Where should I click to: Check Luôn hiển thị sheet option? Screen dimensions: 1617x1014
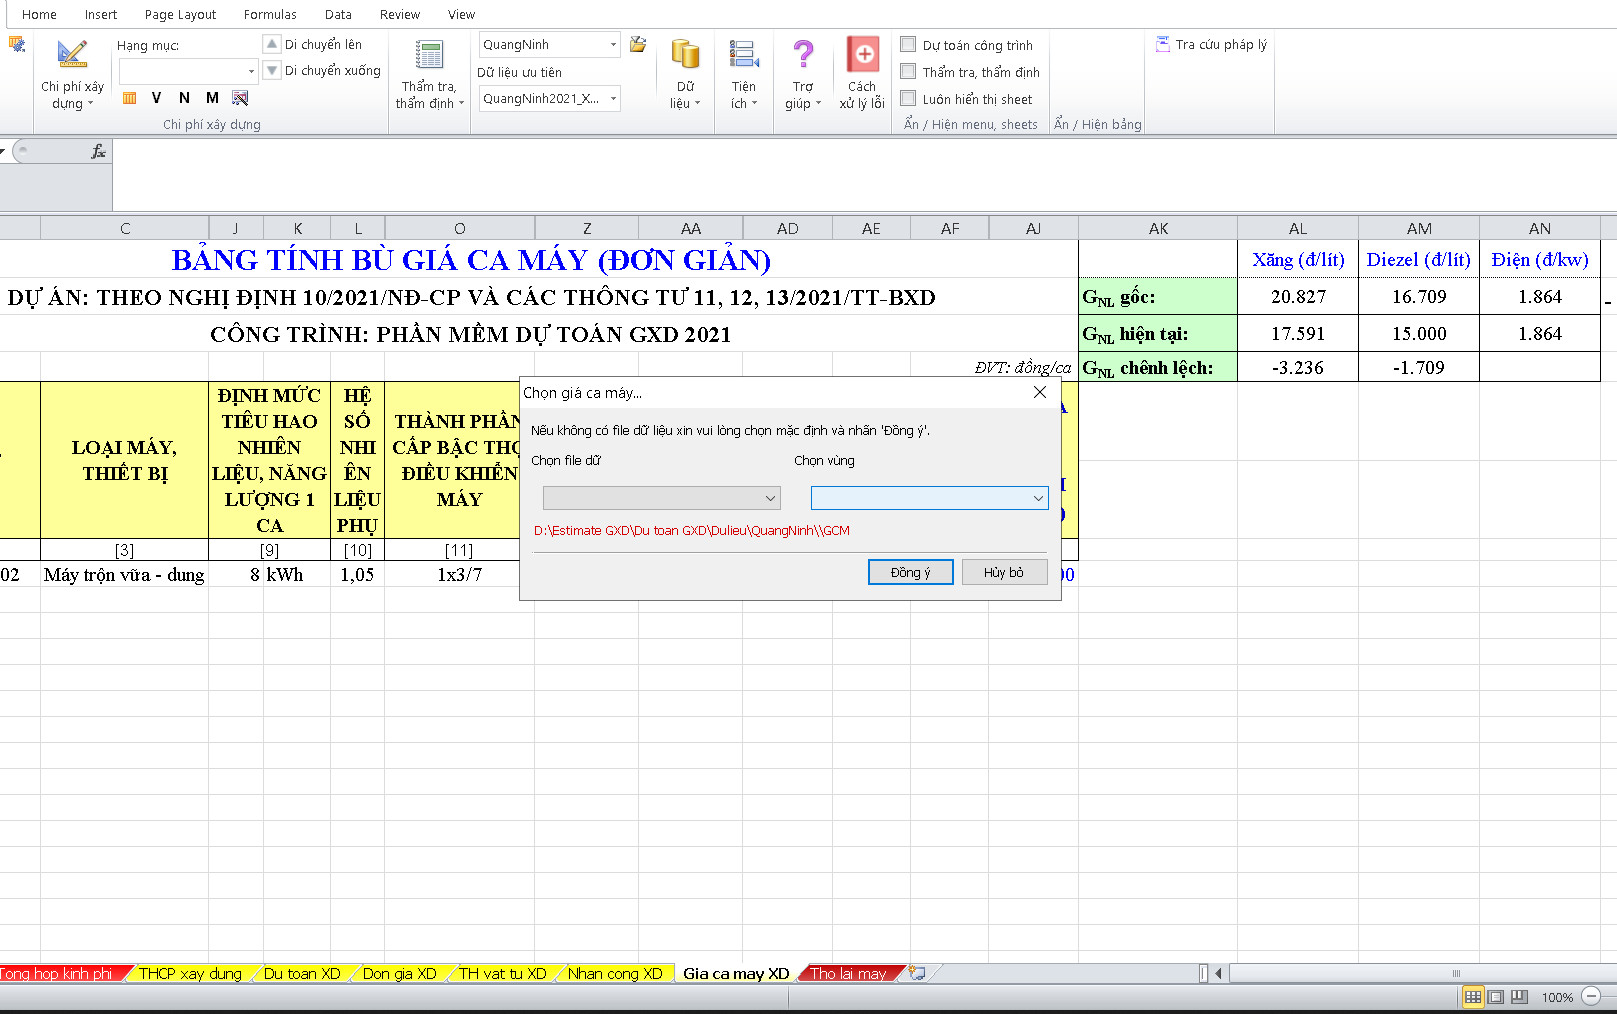click(908, 99)
